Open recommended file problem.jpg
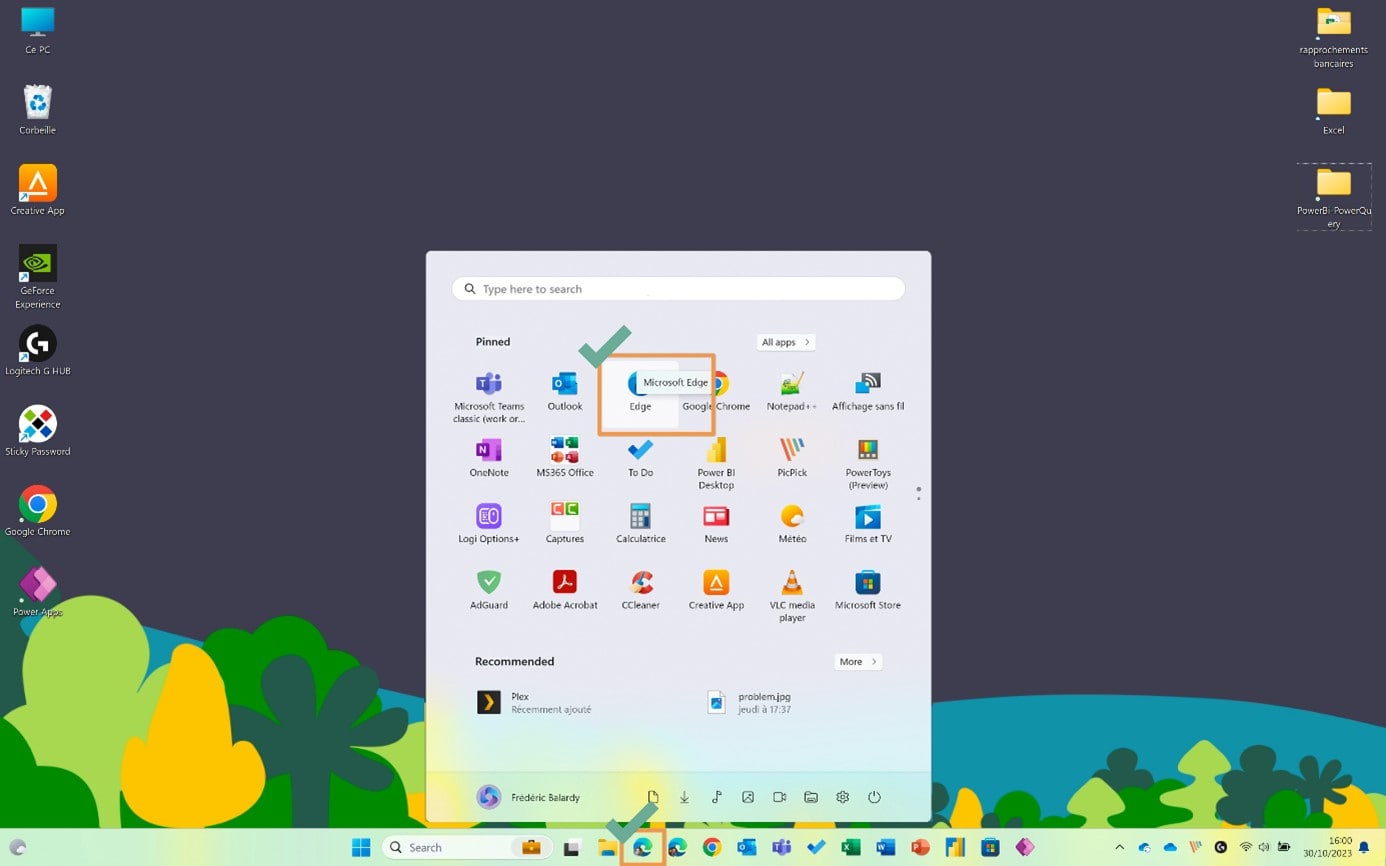The height and width of the screenshot is (866, 1386). click(x=750, y=703)
